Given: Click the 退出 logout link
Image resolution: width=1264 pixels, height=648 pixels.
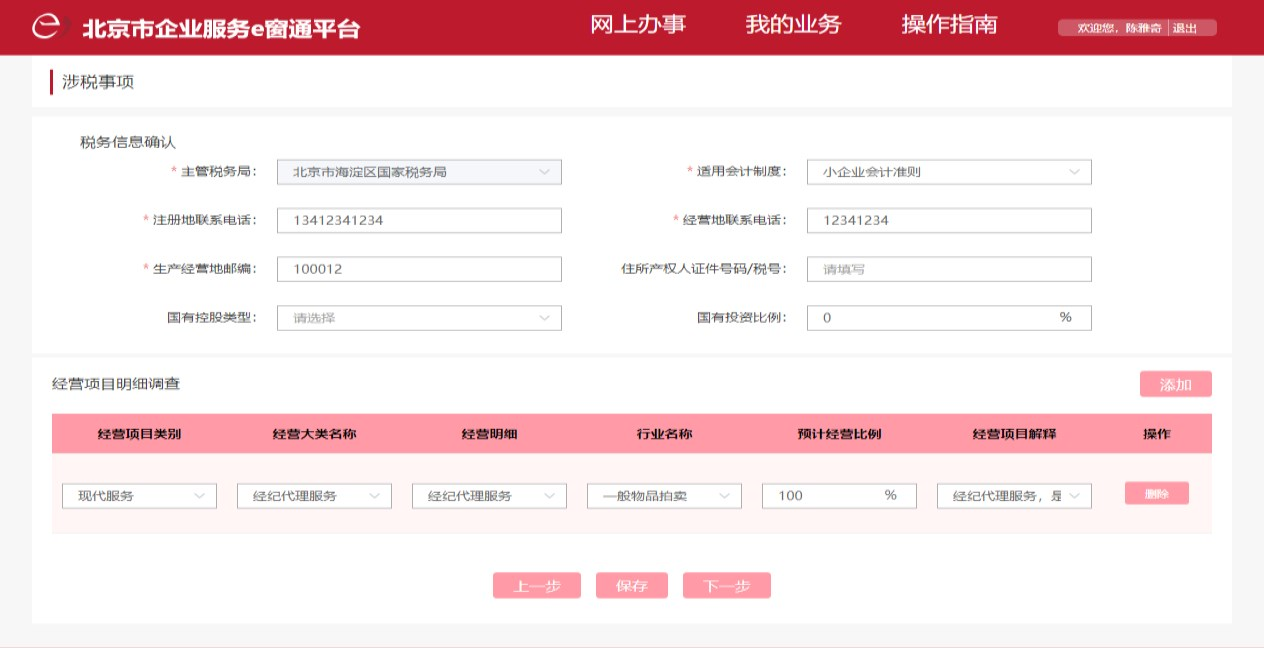Looking at the screenshot, I should tap(1185, 28).
